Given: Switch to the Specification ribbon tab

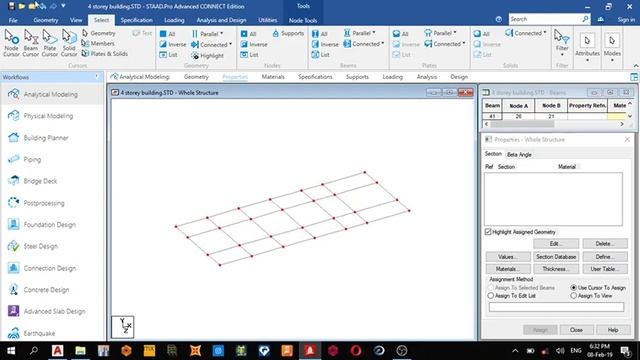Looking at the screenshot, I should tap(136, 20).
